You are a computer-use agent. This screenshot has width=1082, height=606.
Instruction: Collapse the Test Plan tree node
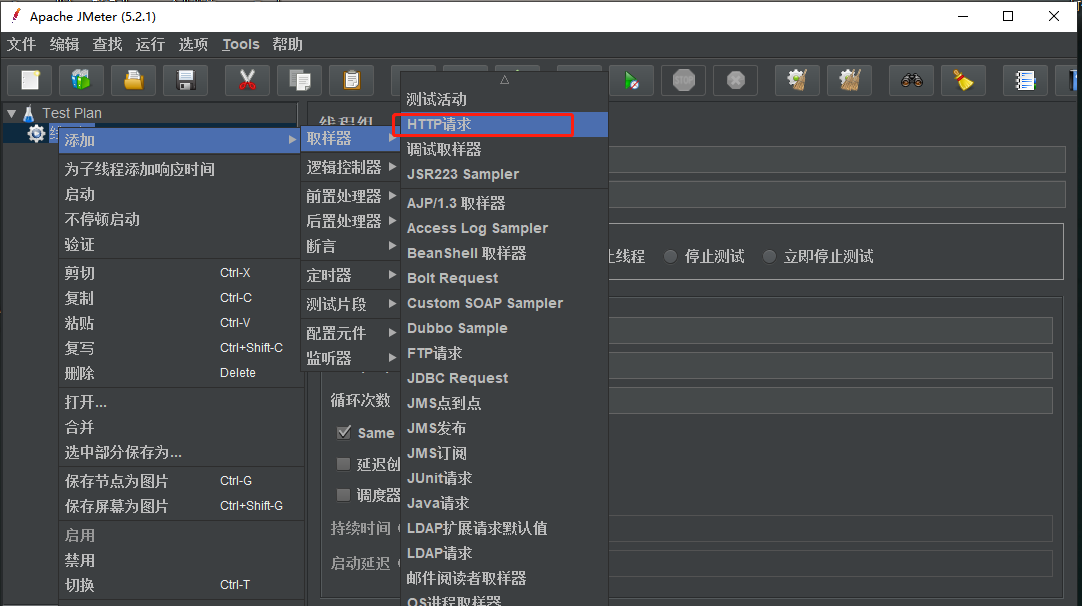click(12, 113)
